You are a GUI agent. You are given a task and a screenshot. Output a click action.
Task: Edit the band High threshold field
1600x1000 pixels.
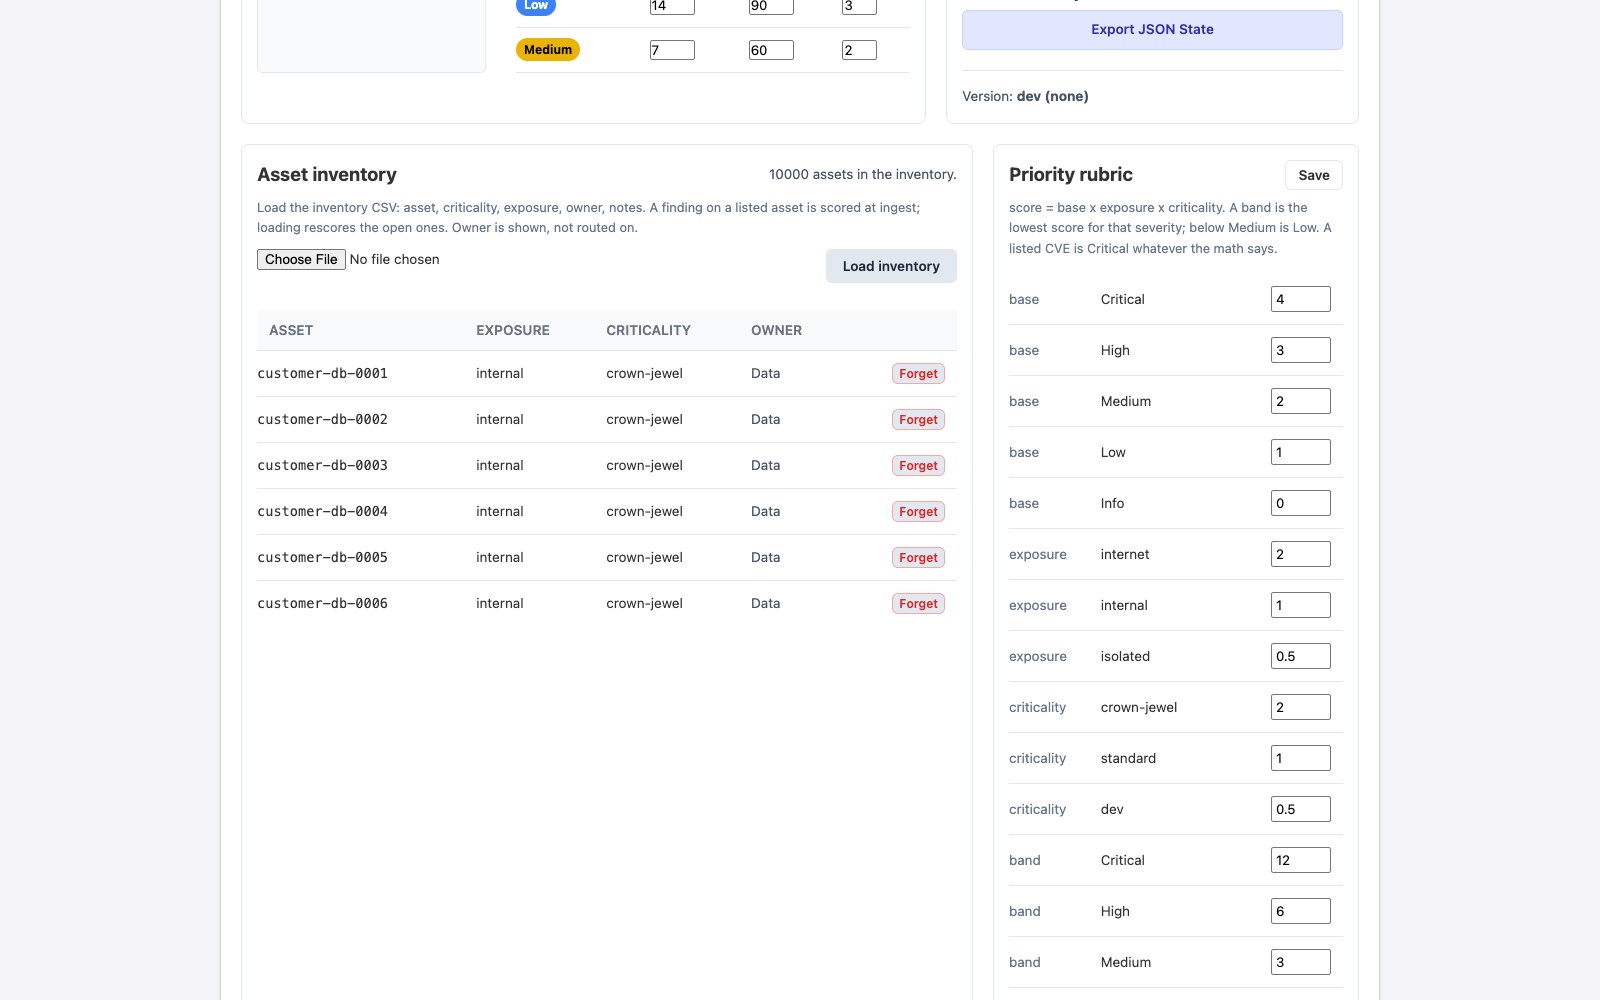coord(1301,911)
